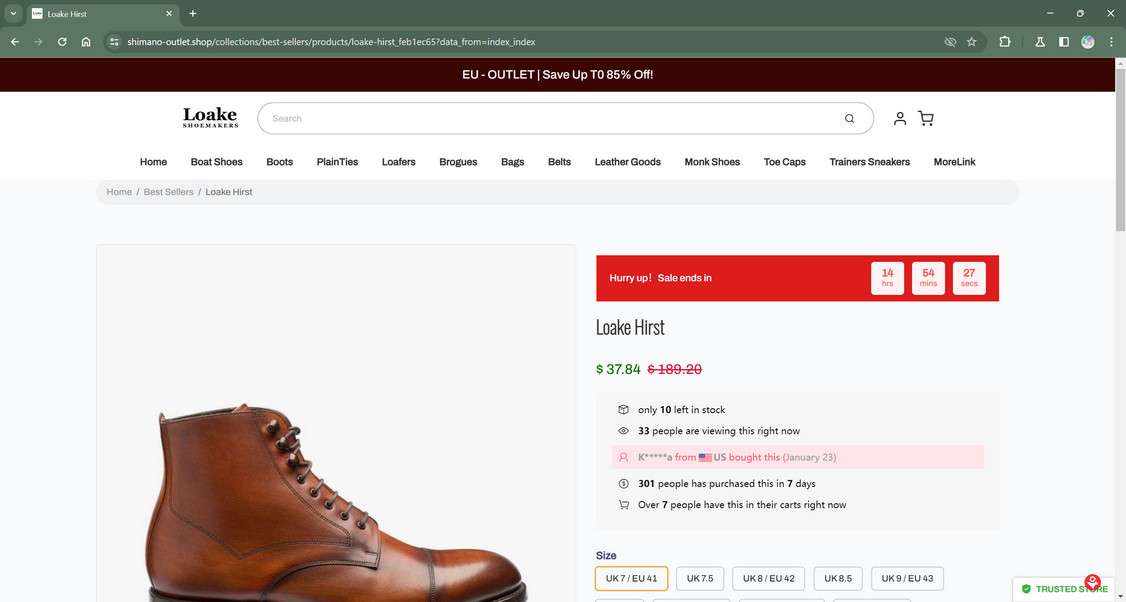1126x602 pixels.
Task: Click the crossed-out $ 189.20 price
Action: 675,369
